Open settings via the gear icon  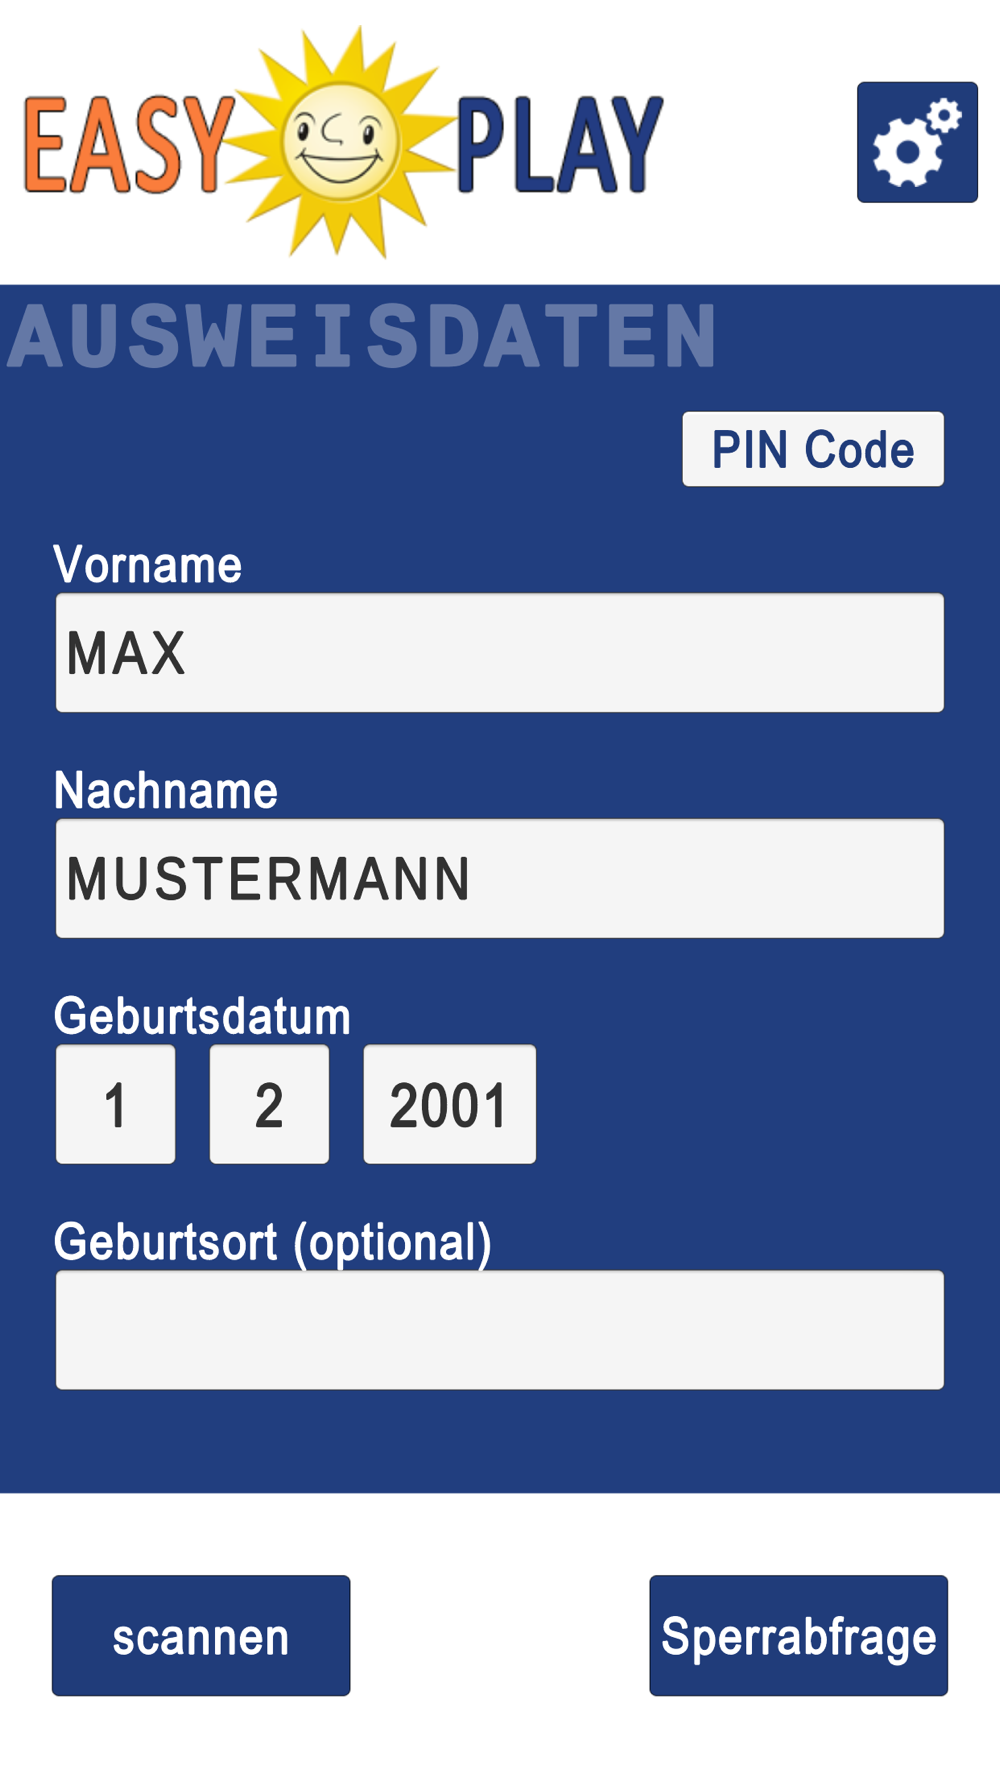917,142
